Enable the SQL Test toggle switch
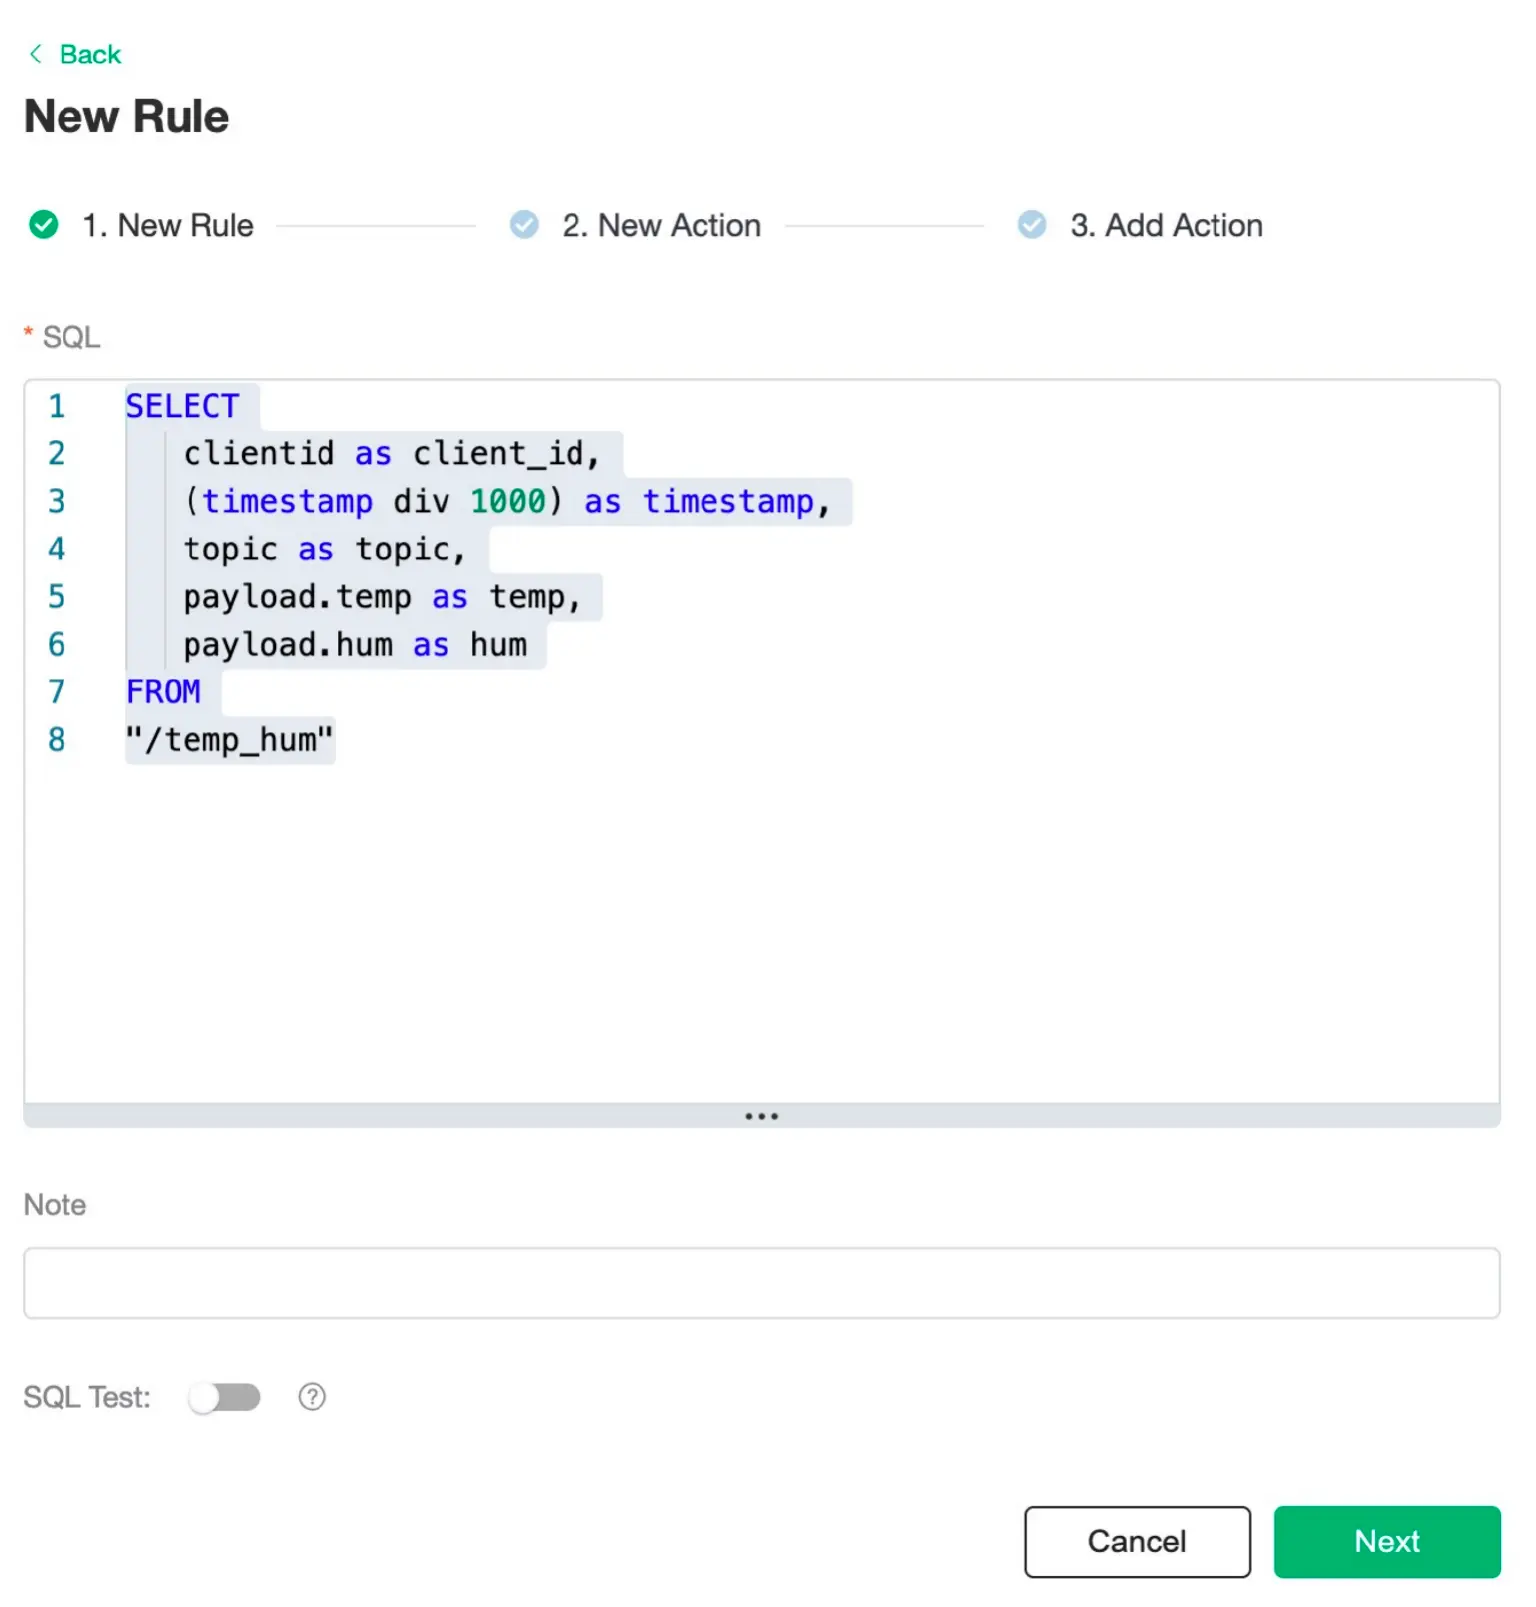This screenshot has height=1607, width=1536. 225,1397
